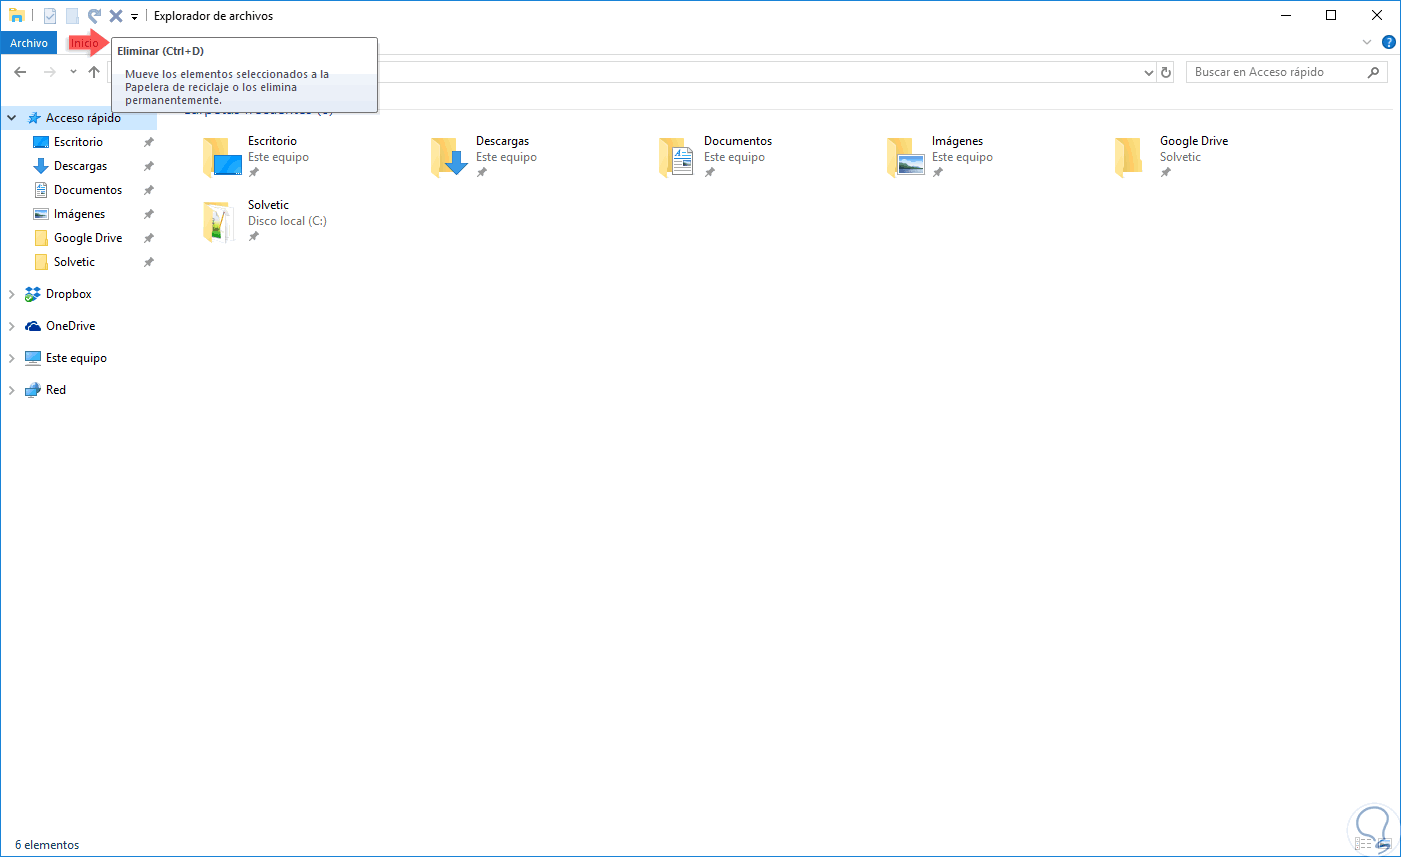Click the pin icon beside sidebar Descargas
1401x857 pixels.
coord(148,166)
